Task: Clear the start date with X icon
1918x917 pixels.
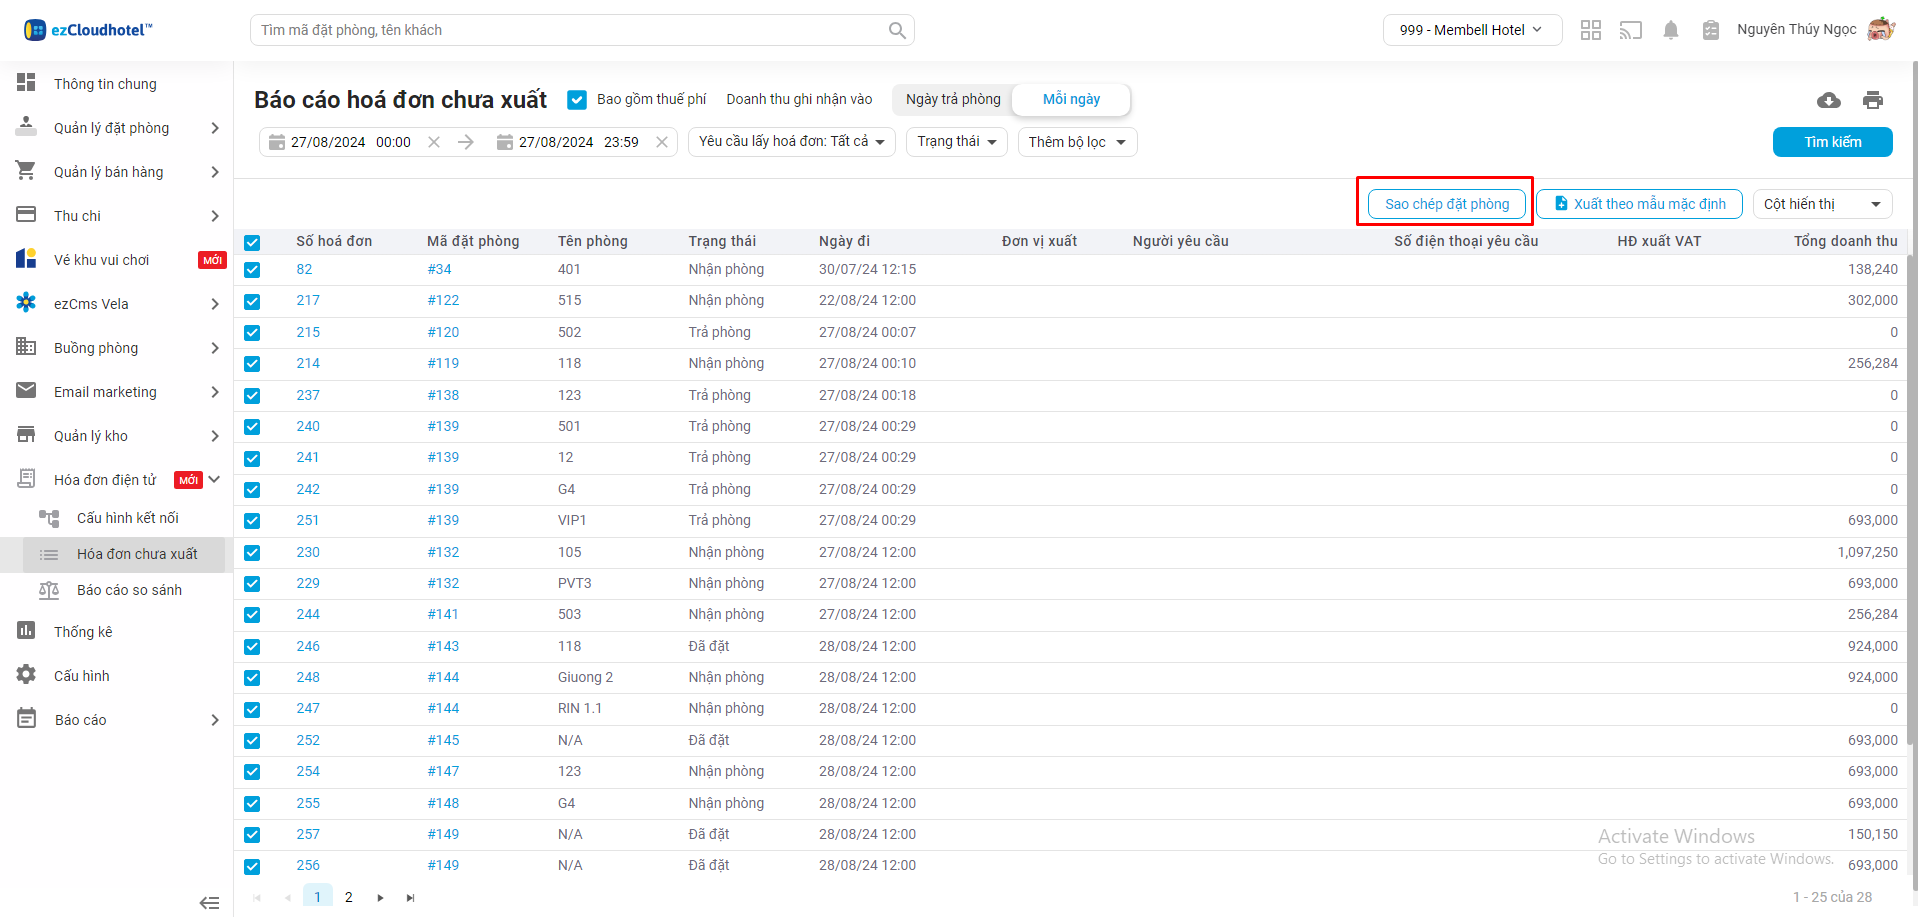Action: coord(434,142)
